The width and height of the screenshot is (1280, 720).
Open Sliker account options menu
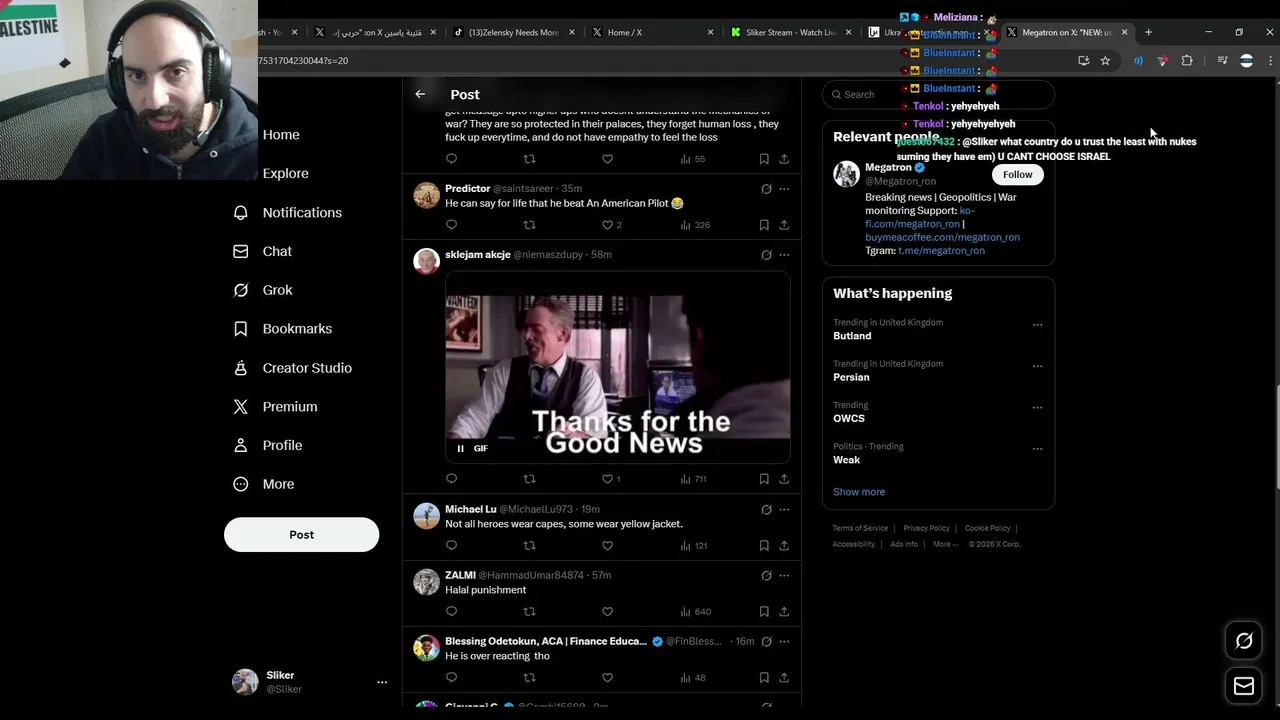click(x=382, y=682)
